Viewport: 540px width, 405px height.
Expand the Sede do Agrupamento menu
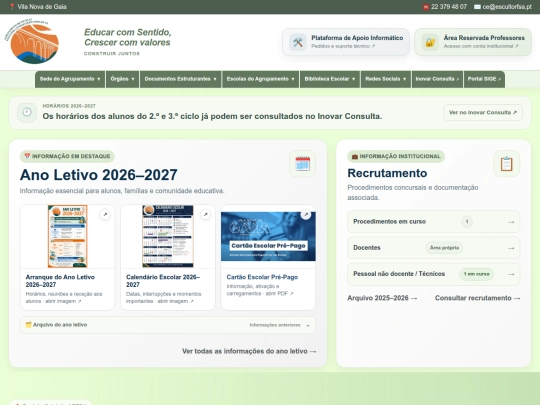(70, 79)
